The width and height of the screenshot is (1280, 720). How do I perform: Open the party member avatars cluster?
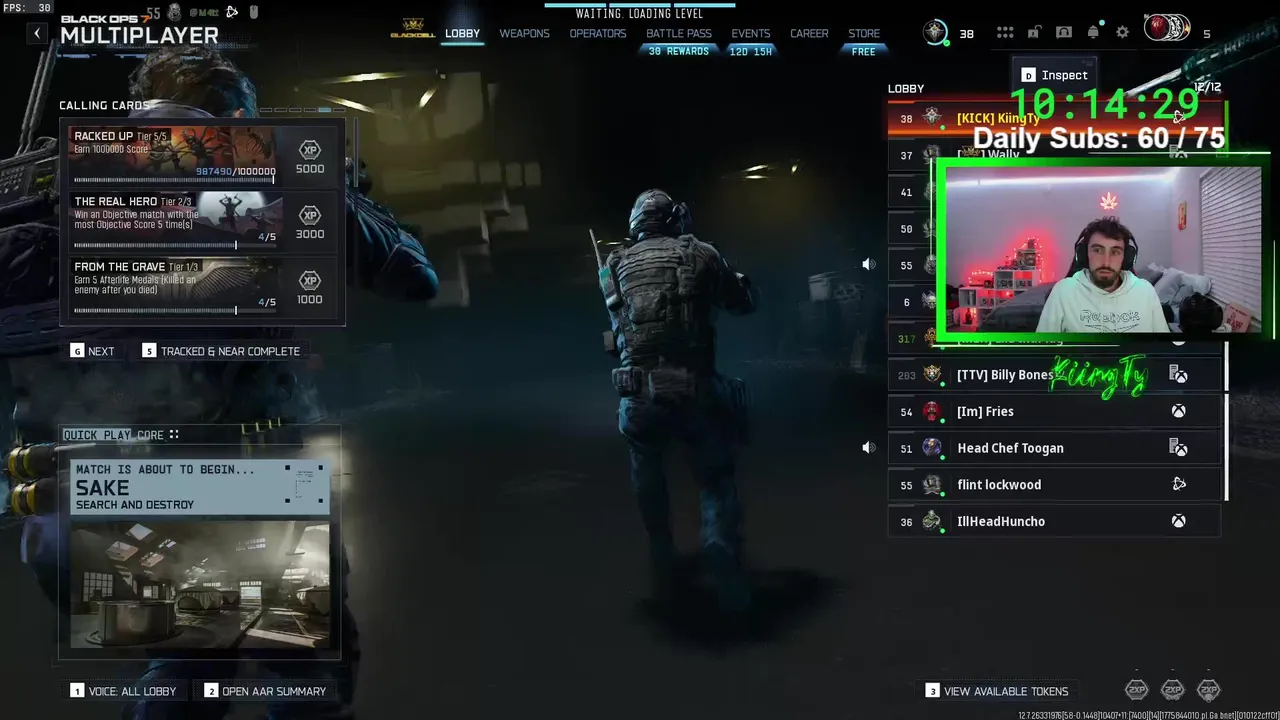(x=1167, y=29)
